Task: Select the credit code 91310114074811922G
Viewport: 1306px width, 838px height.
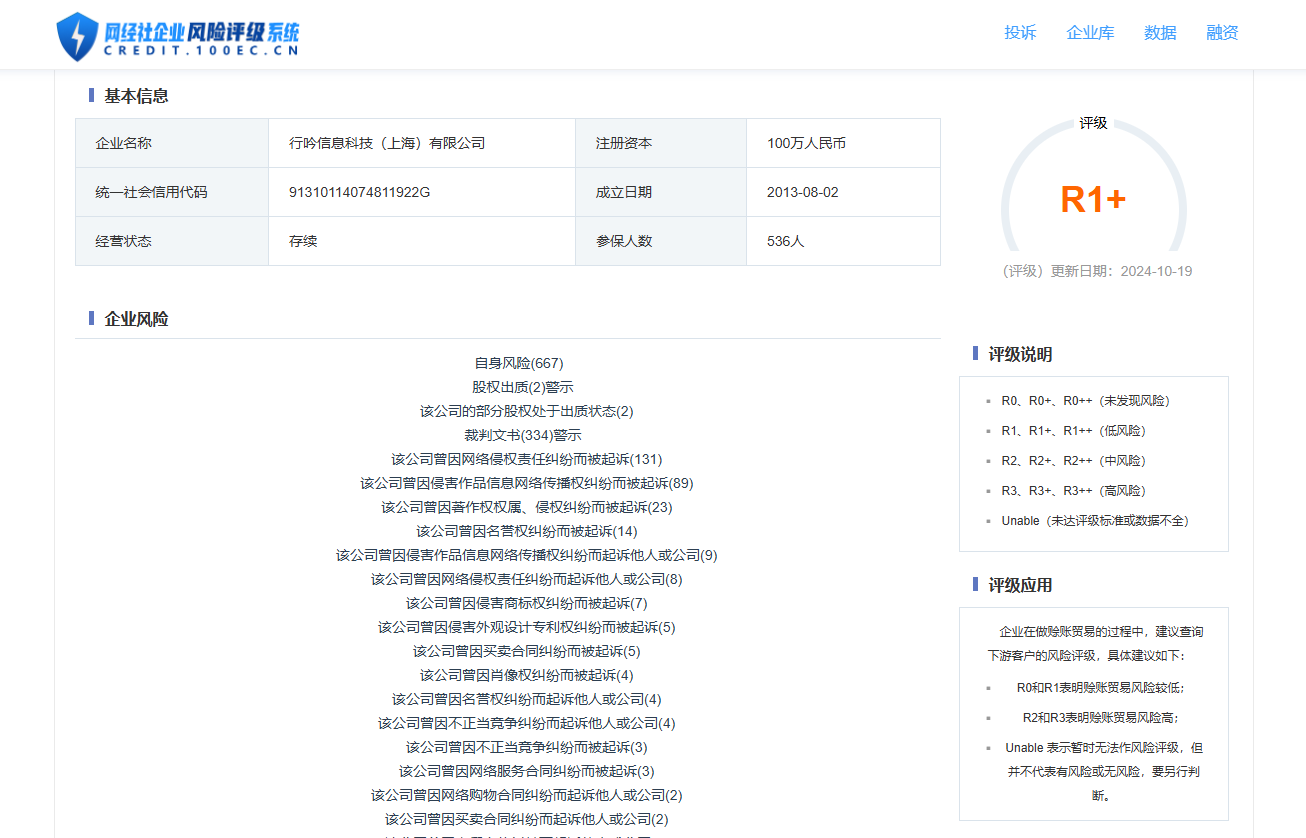Action: [x=359, y=192]
